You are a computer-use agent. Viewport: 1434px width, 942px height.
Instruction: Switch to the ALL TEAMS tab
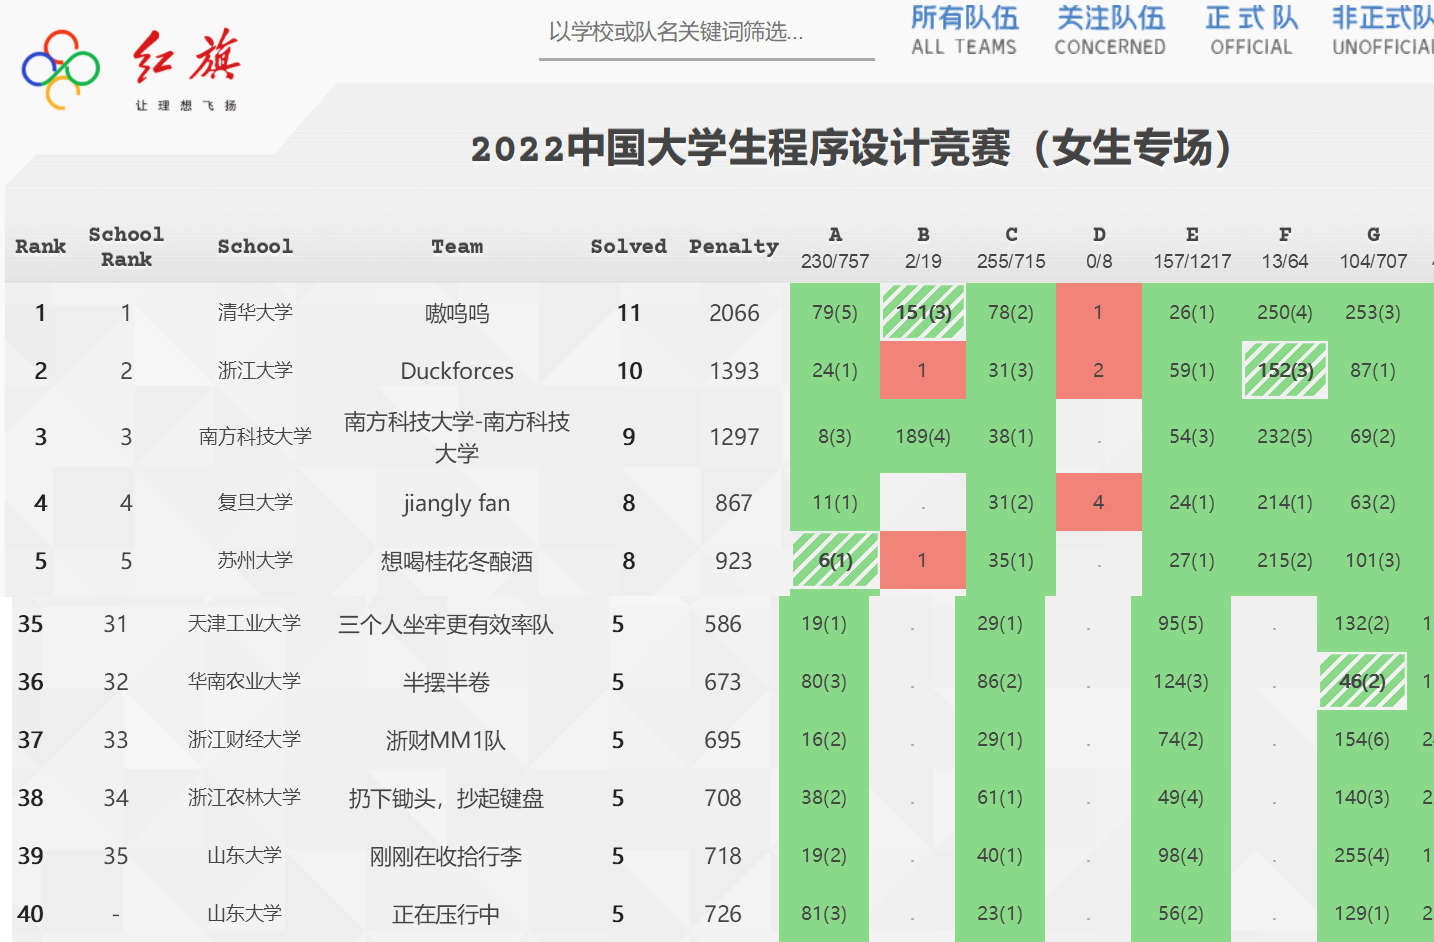[963, 31]
